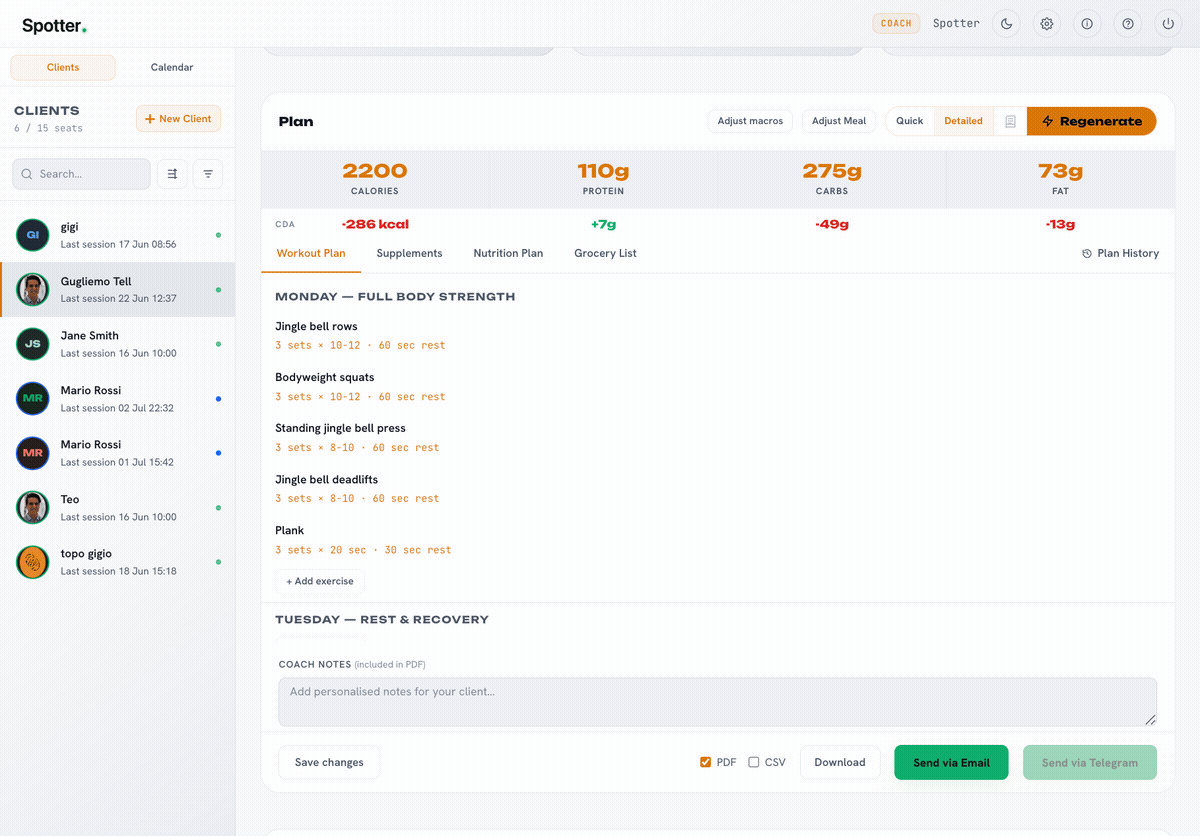Click Add exercise under Monday
Viewport: 1200px width, 836px height.
(x=320, y=581)
